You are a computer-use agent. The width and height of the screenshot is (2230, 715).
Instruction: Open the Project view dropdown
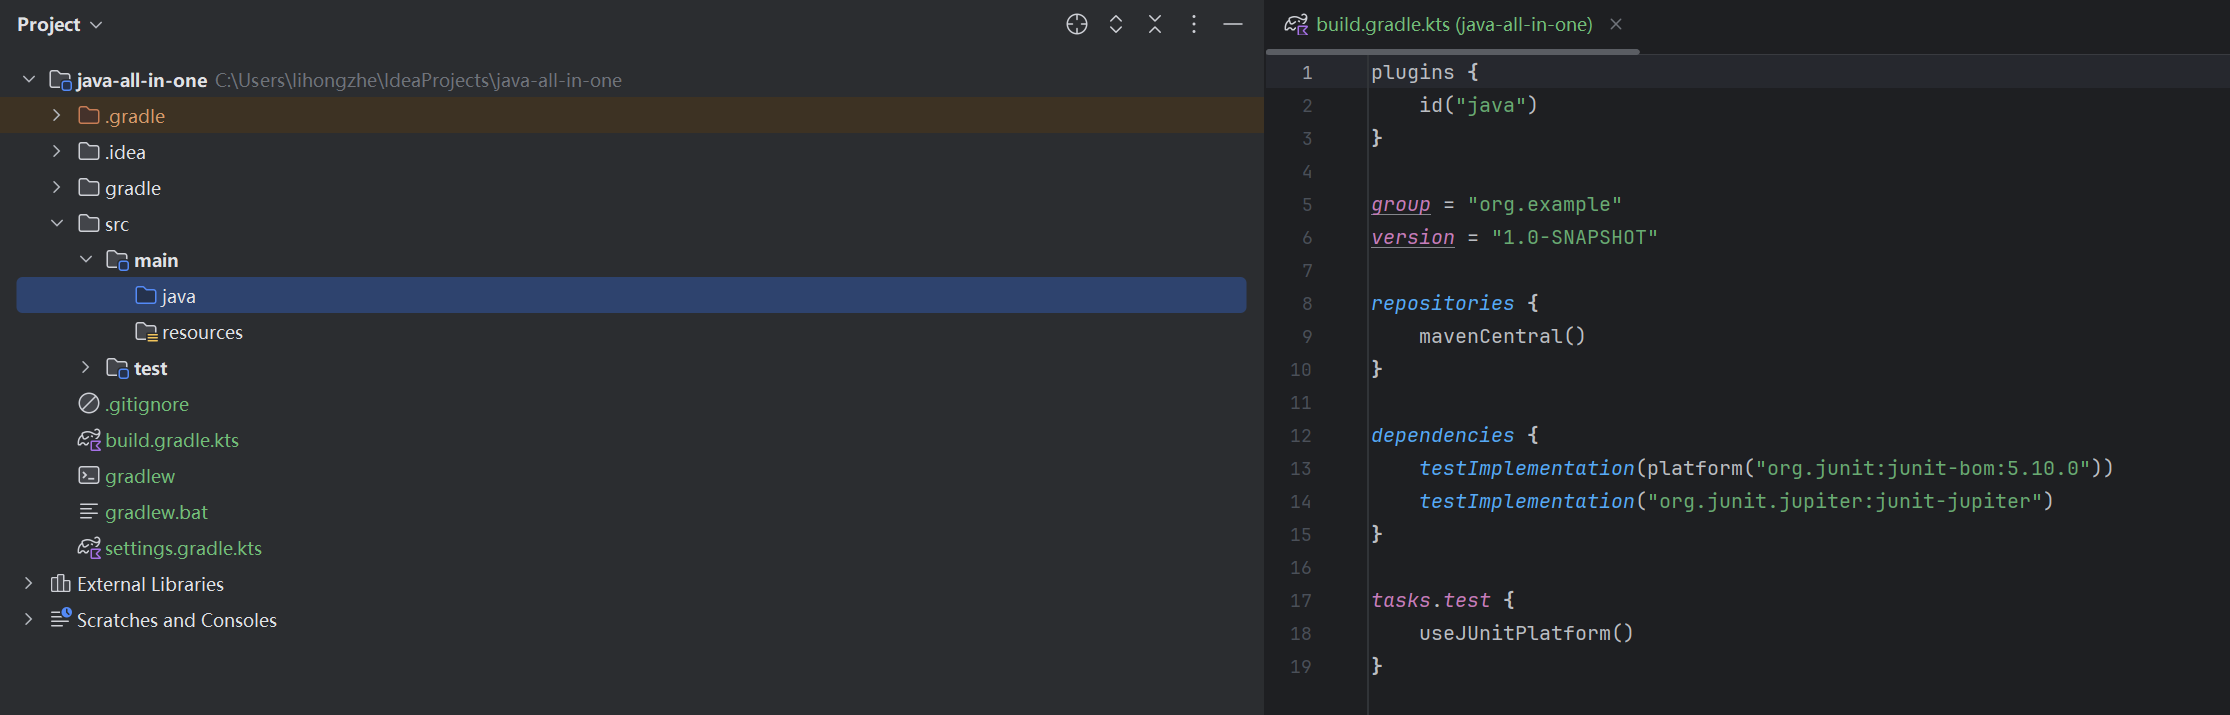click(x=59, y=25)
